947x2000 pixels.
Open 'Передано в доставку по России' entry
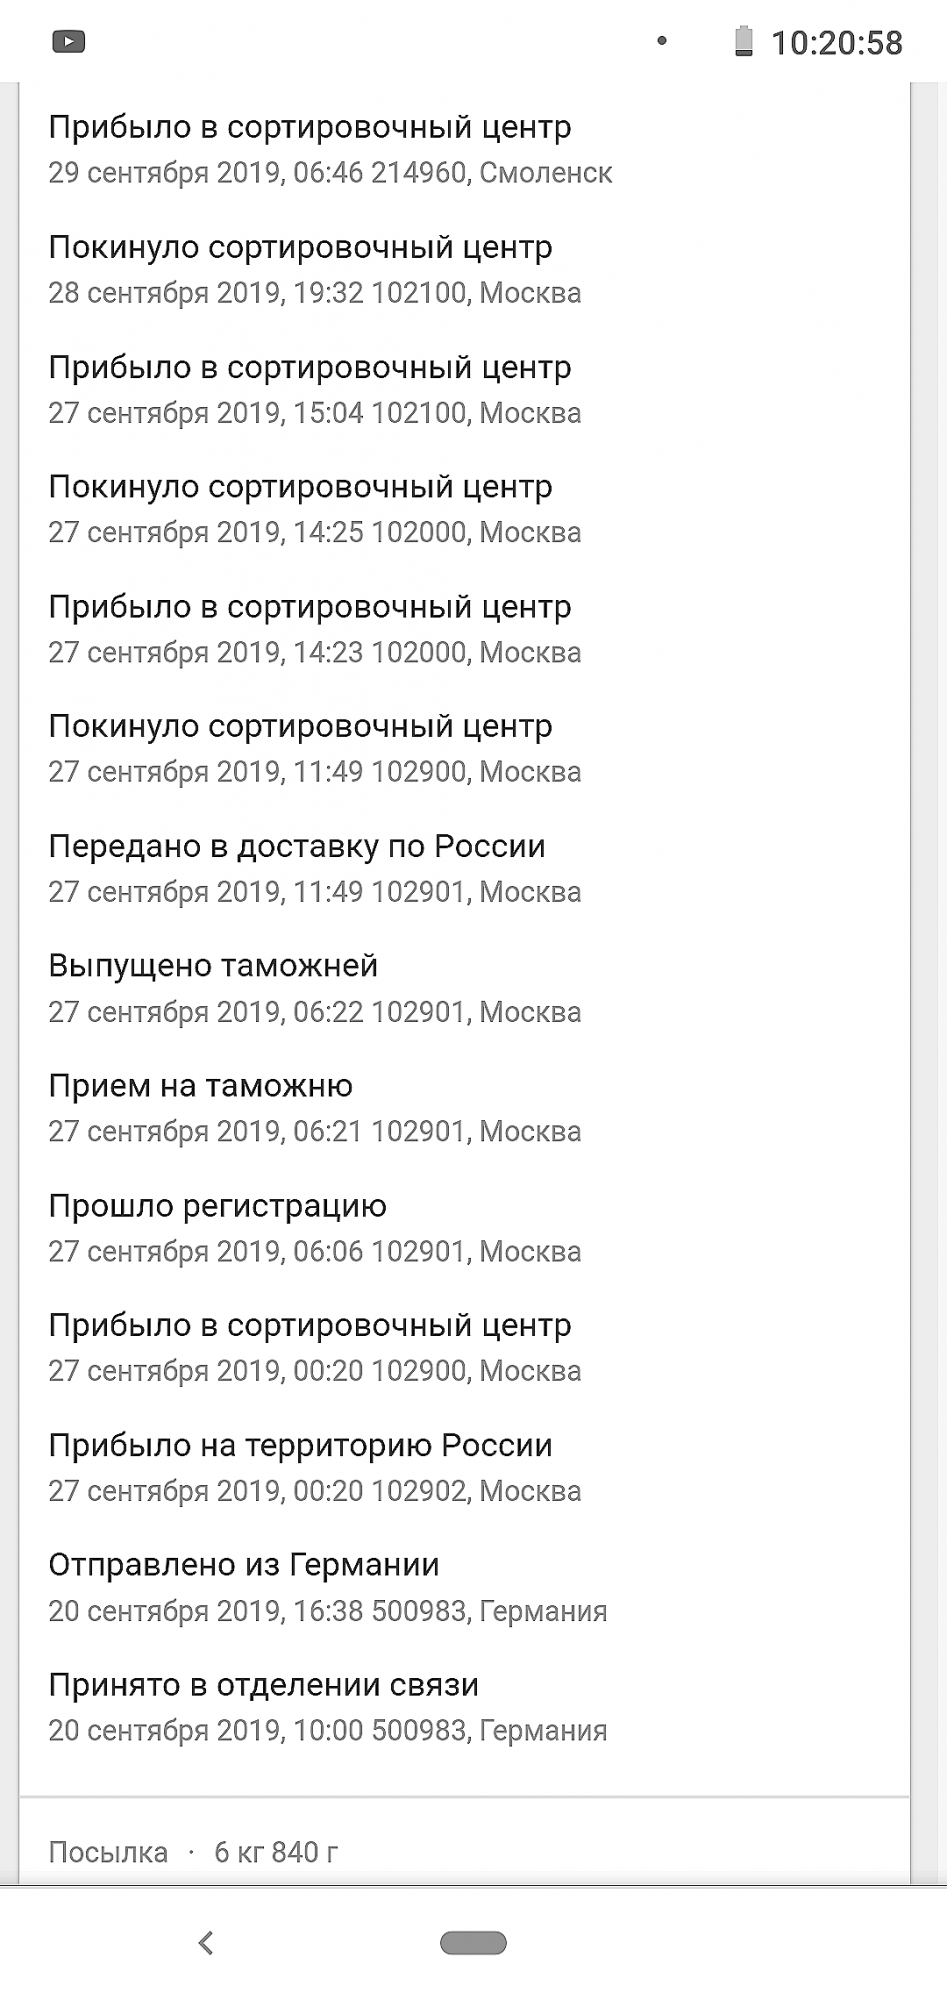point(315,869)
